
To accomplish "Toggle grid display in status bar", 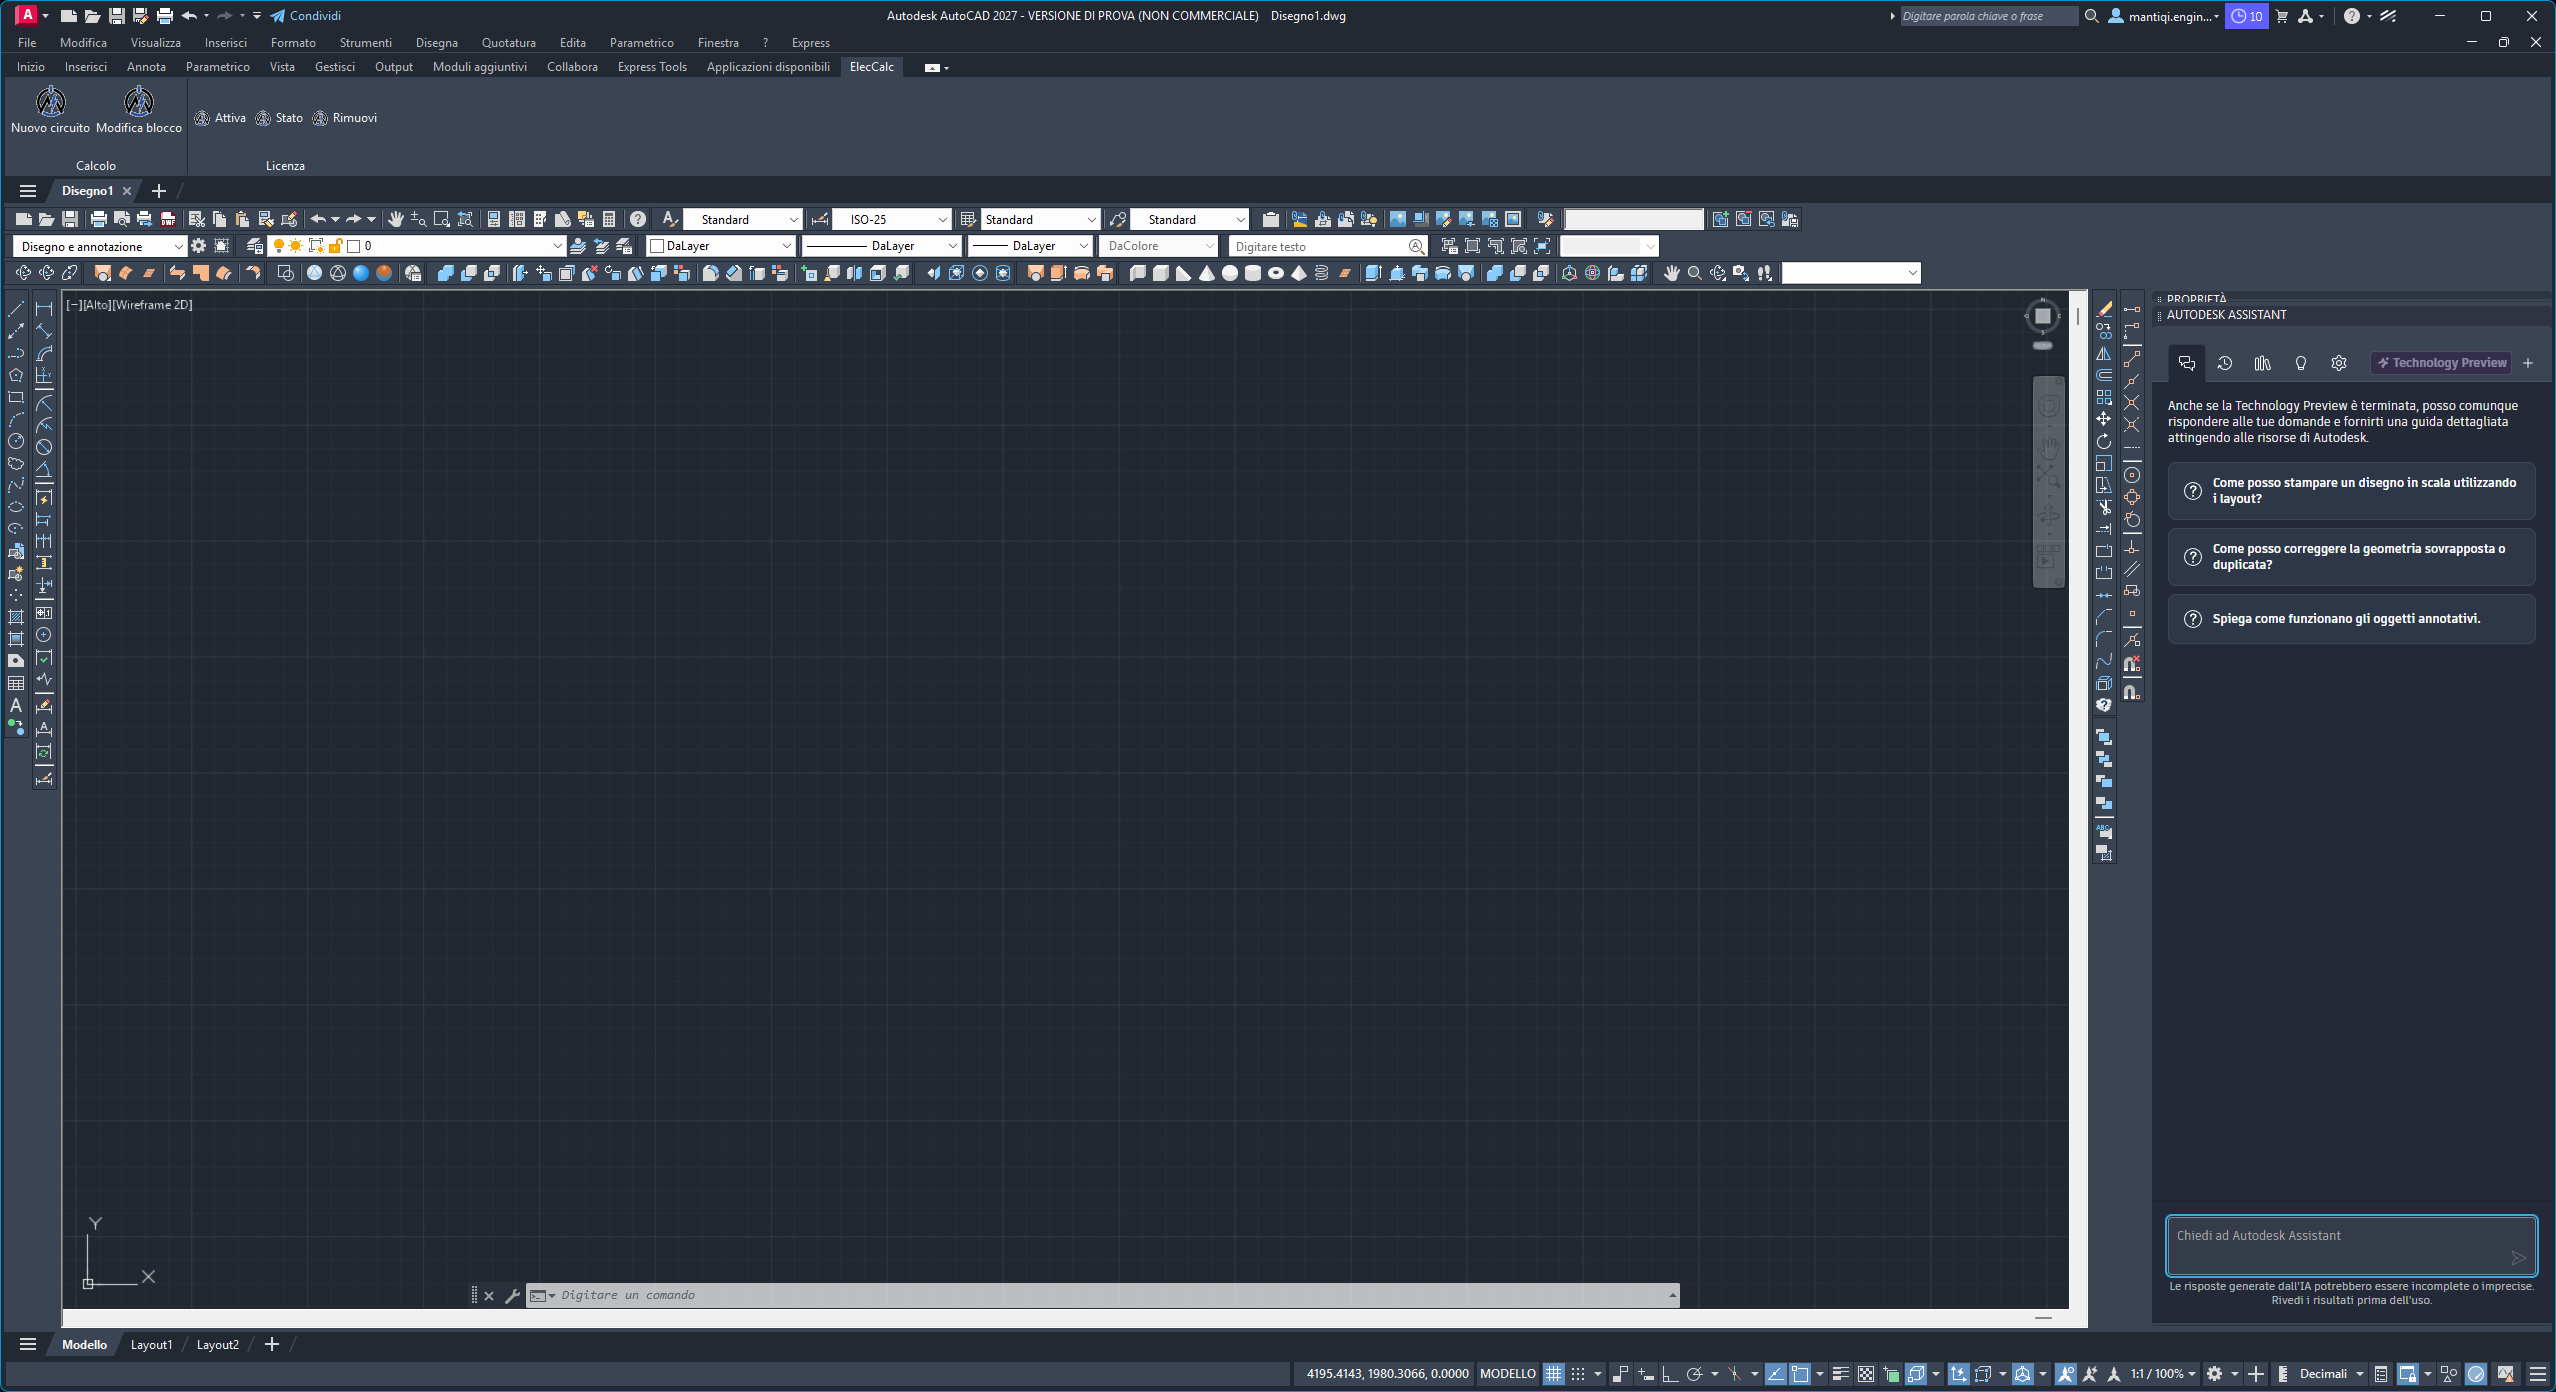I will pyautogui.click(x=1553, y=1374).
